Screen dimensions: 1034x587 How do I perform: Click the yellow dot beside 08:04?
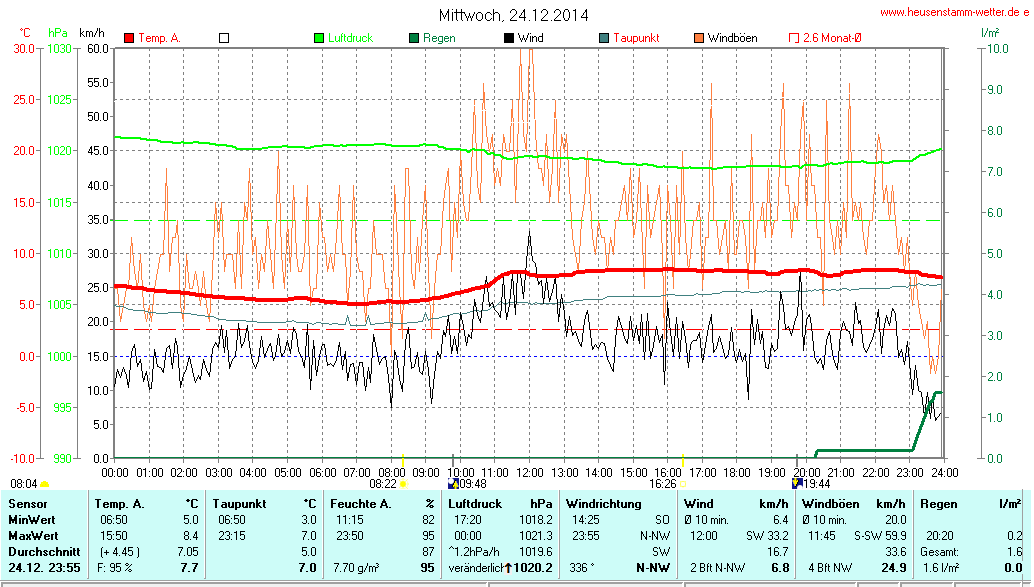[x=44, y=484]
